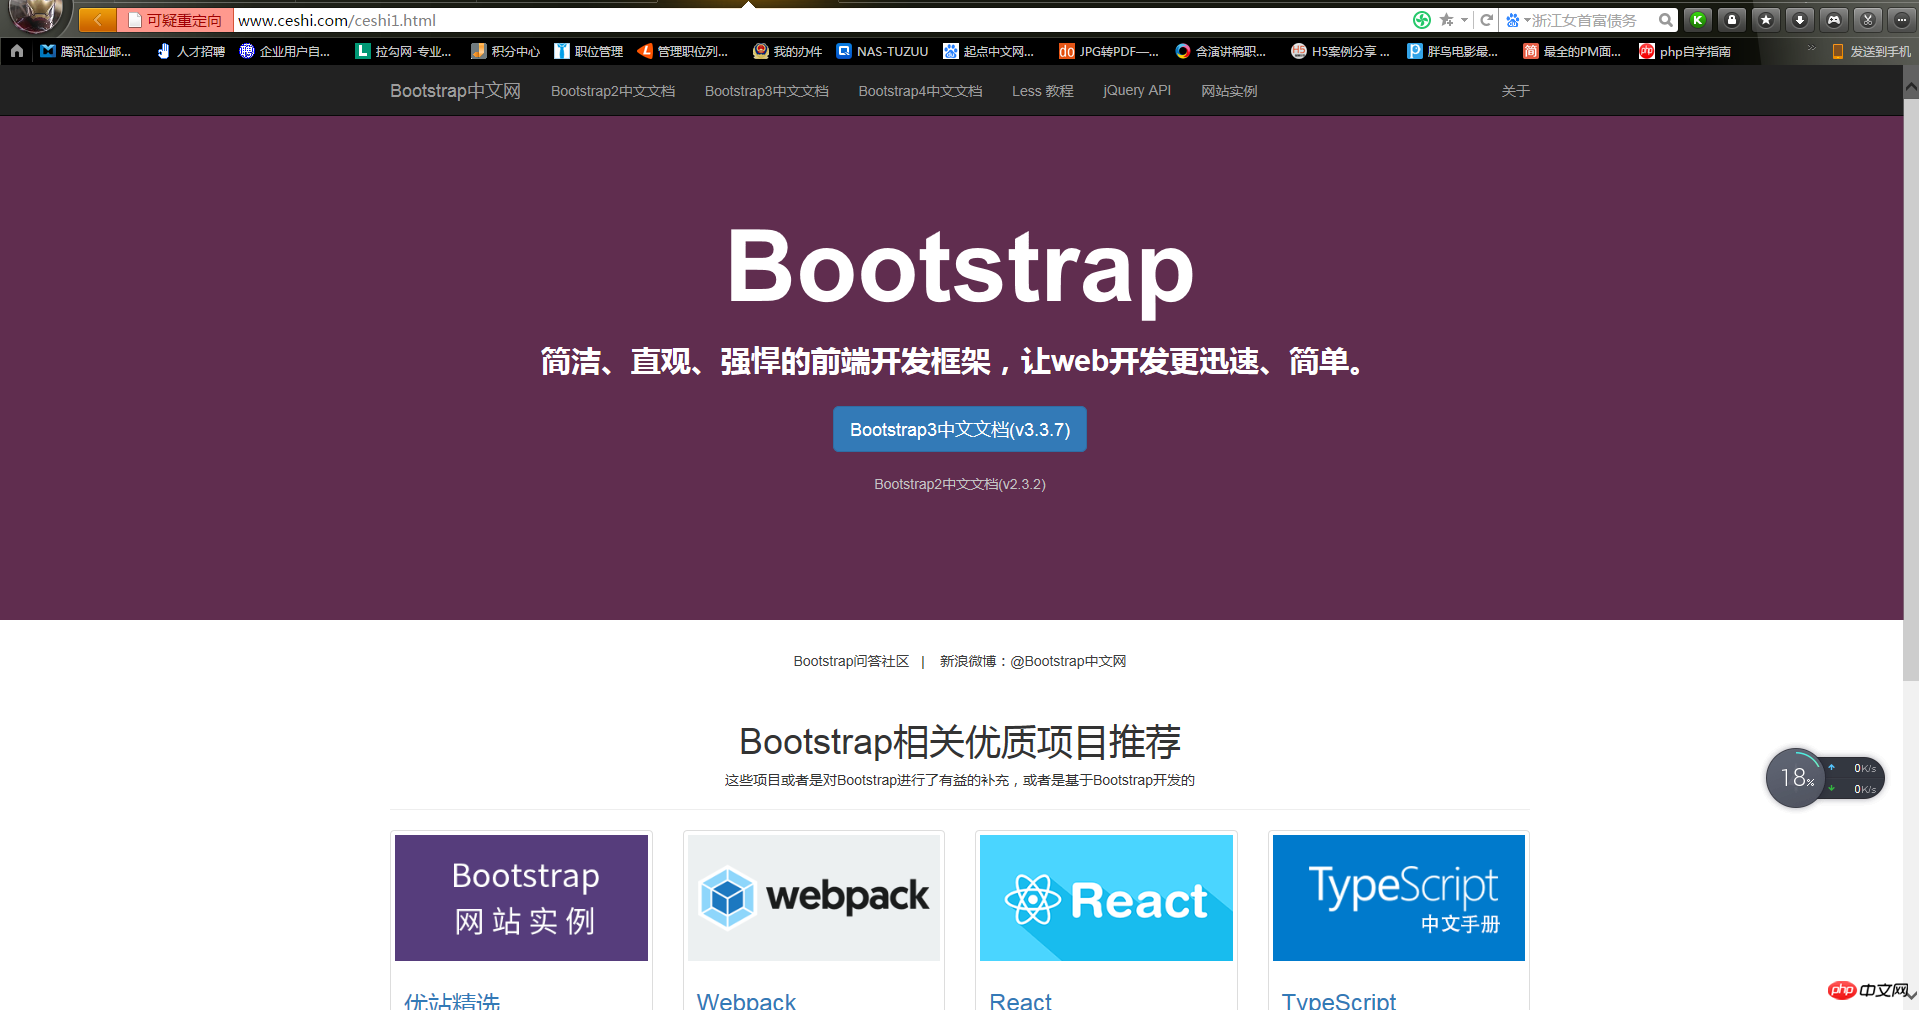Click the downloads arrow icon in the toolbar
Image resolution: width=1919 pixels, height=1010 pixels.
[x=1800, y=19]
